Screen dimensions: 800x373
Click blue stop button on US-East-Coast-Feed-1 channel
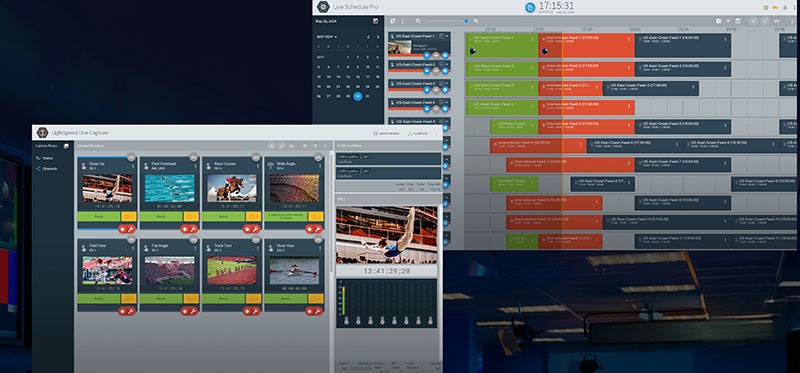(427, 55)
